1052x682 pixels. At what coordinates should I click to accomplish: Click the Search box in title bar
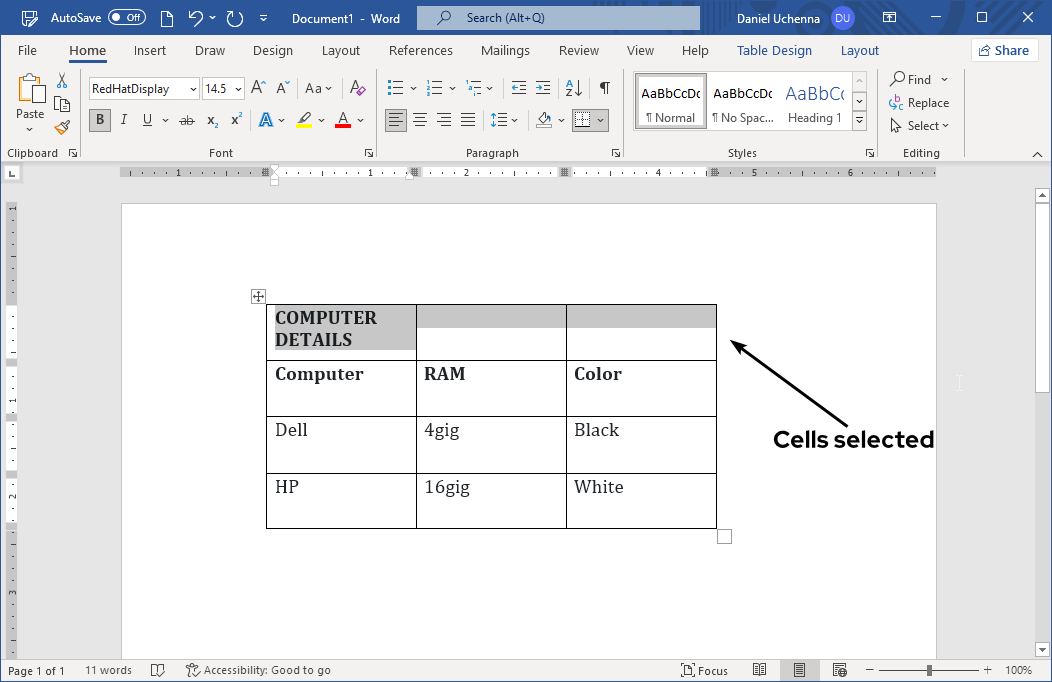click(558, 18)
